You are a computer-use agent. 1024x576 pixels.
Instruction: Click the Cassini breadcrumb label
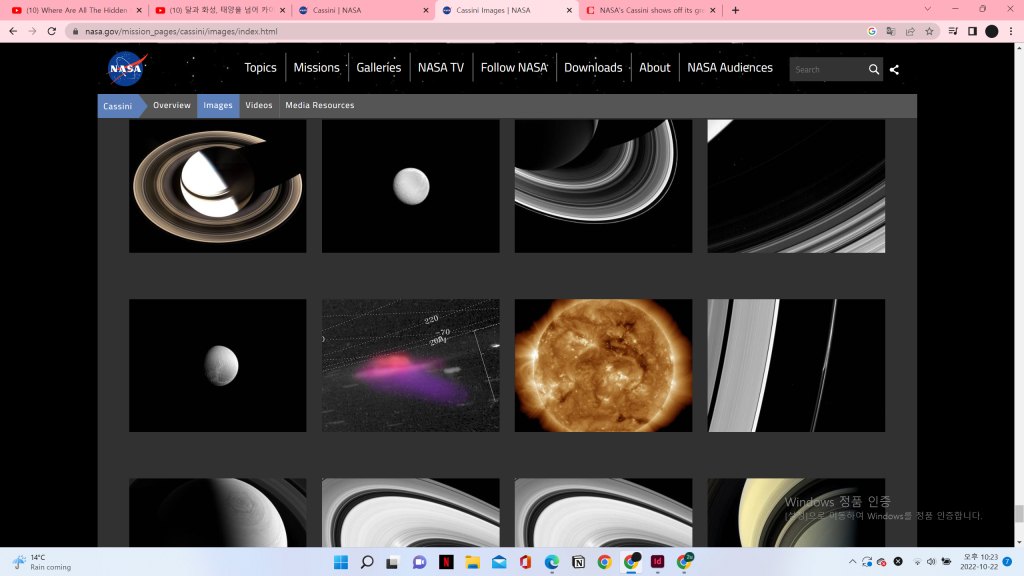pyautogui.click(x=118, y=106)
